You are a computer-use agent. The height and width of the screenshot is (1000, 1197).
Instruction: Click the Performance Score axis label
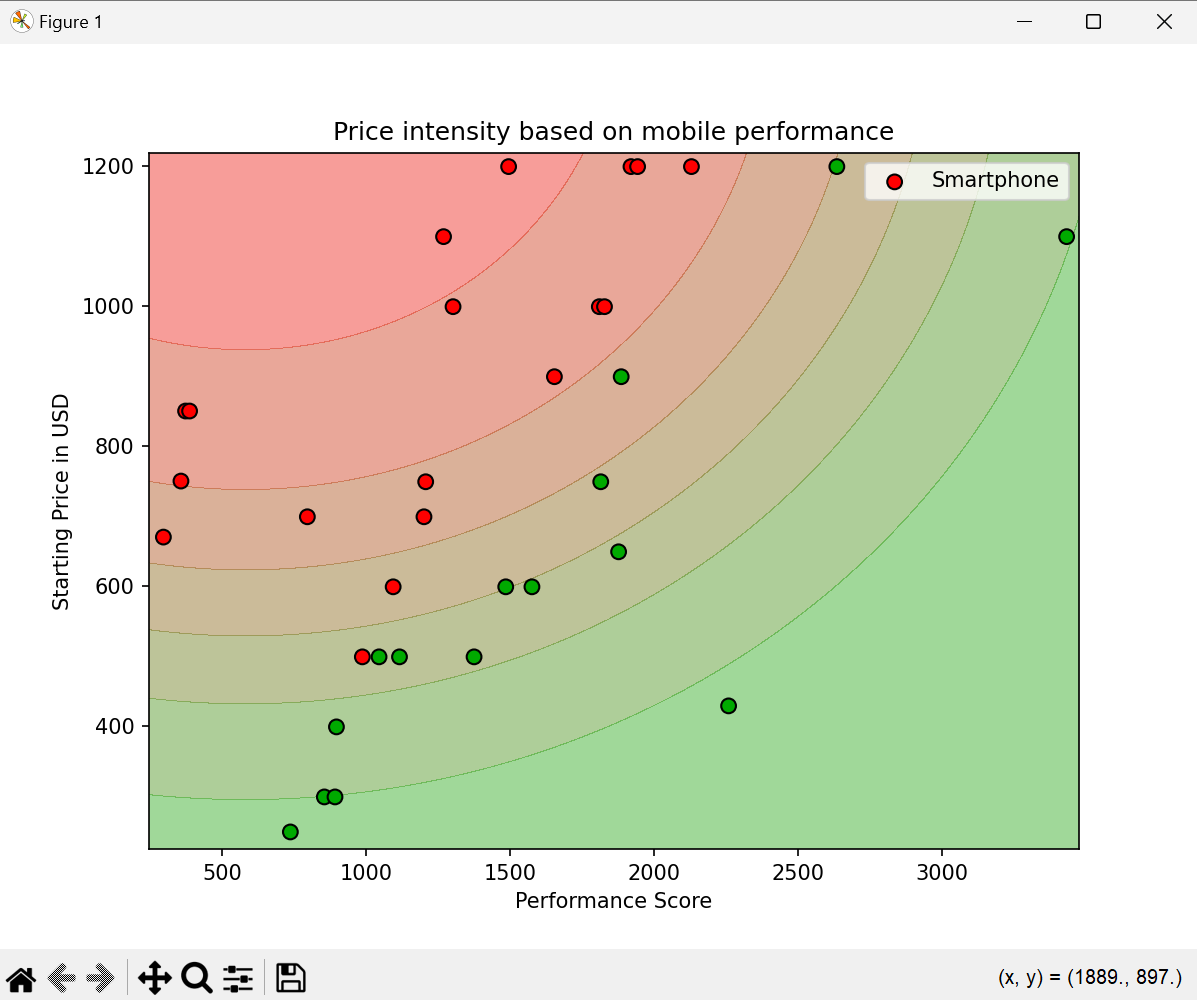[613, 901]
